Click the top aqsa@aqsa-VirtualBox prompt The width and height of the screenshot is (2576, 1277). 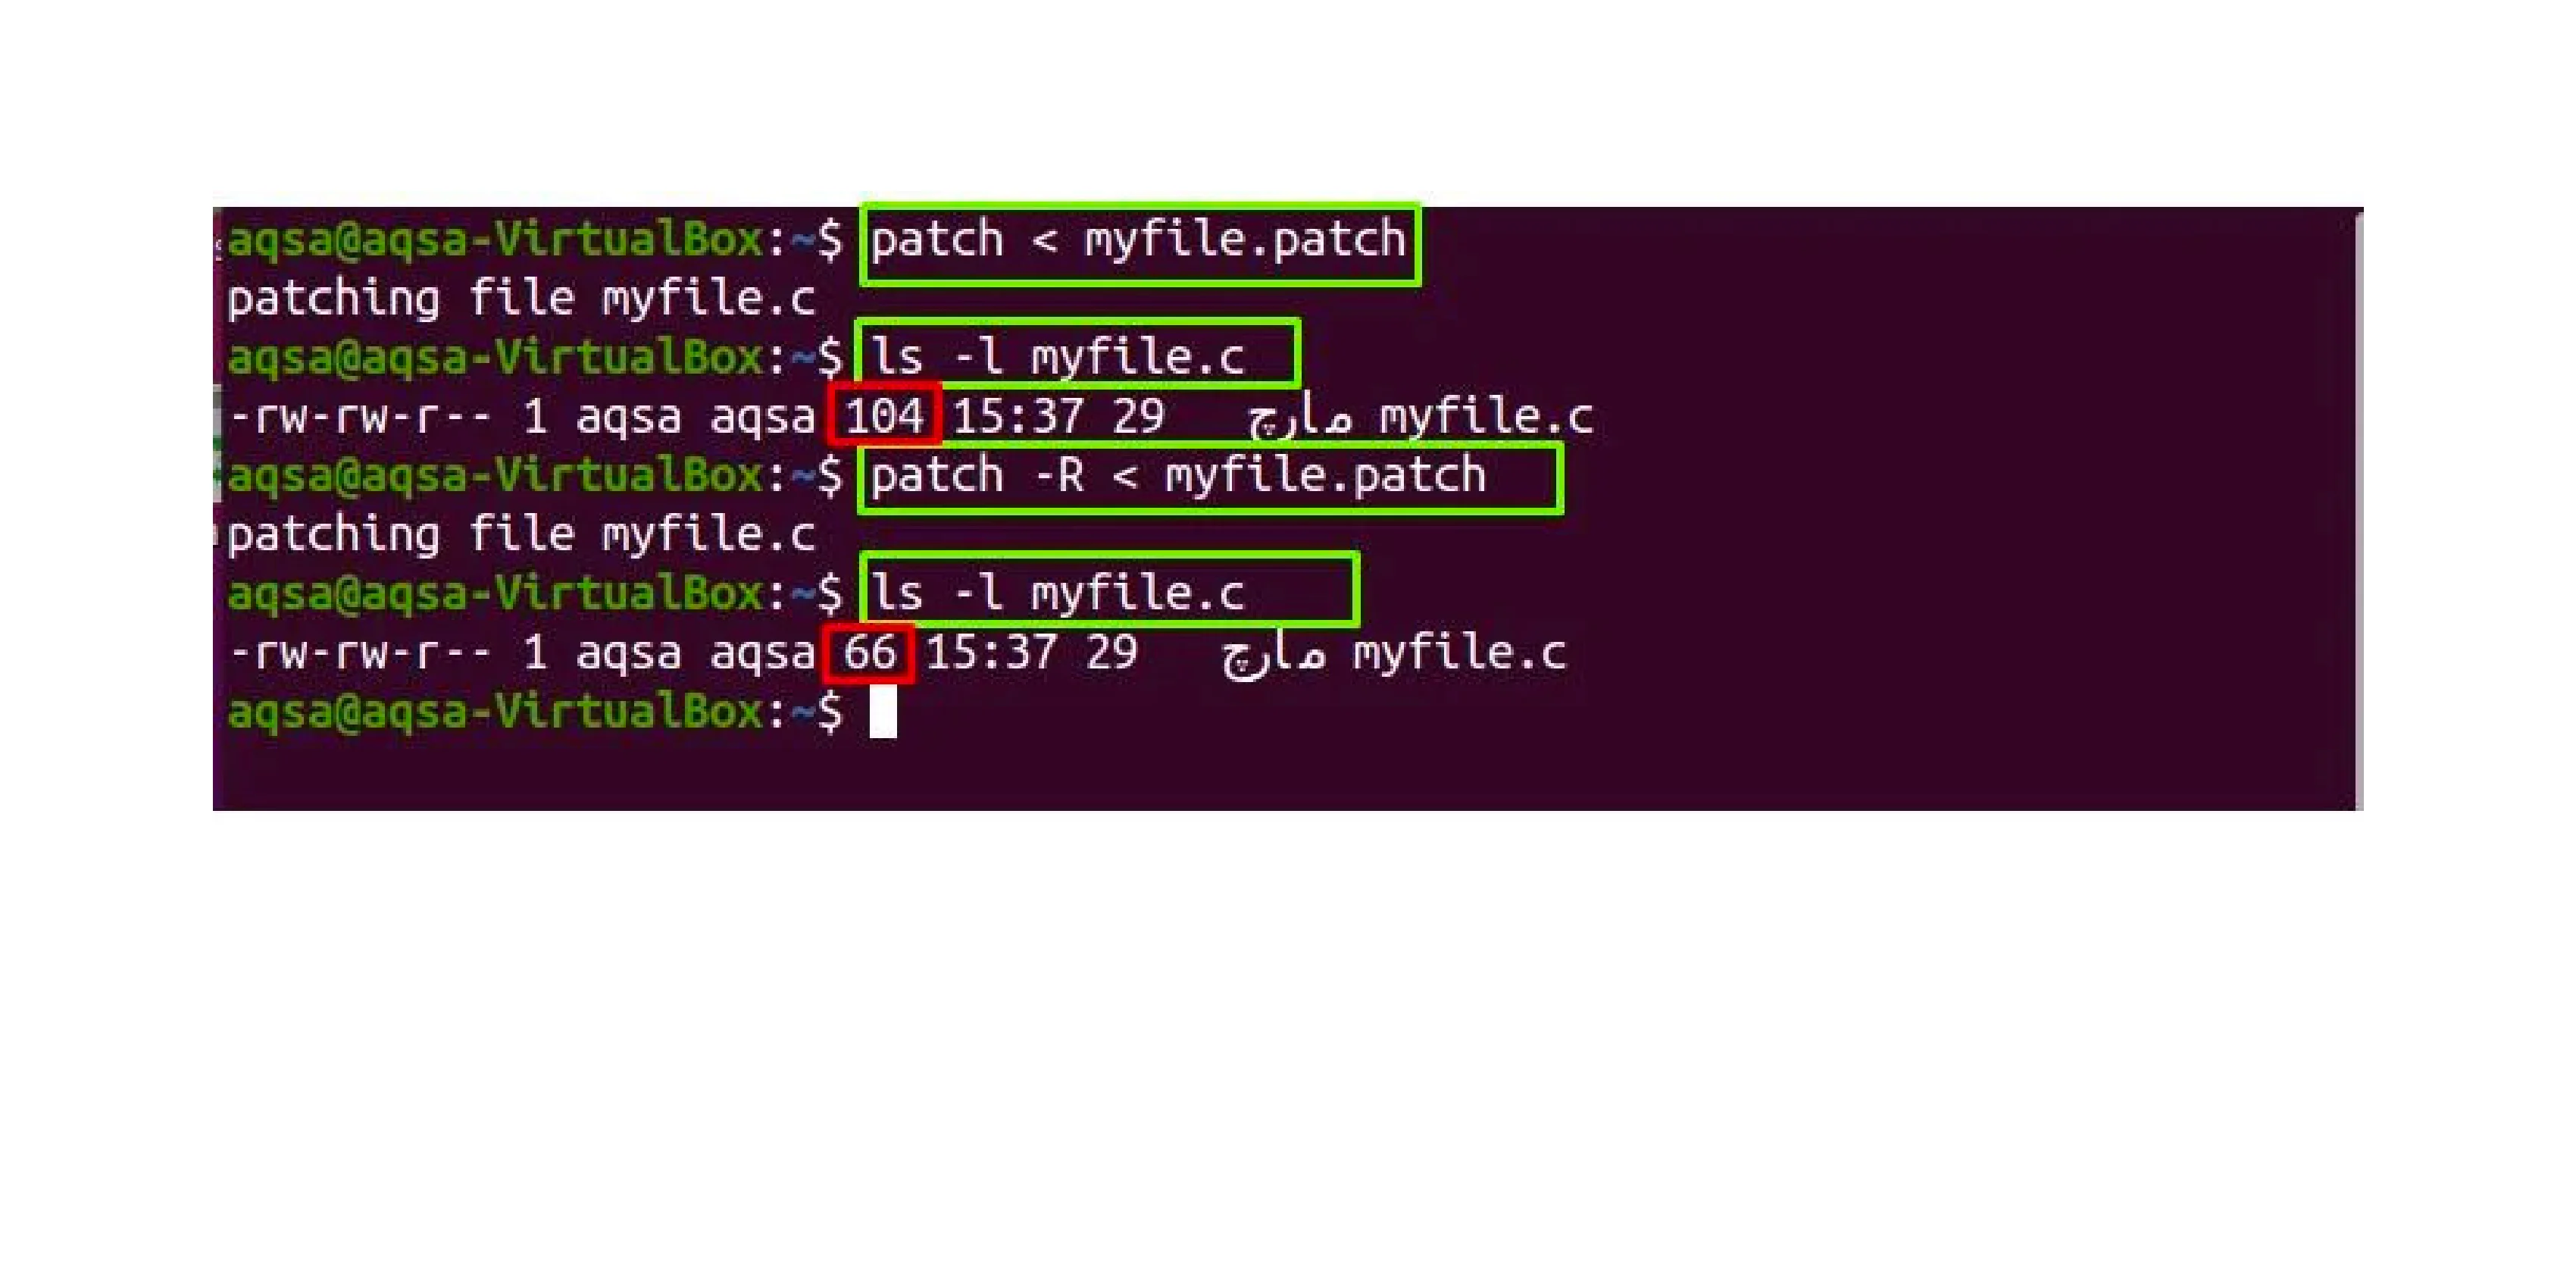coord(535,240)
